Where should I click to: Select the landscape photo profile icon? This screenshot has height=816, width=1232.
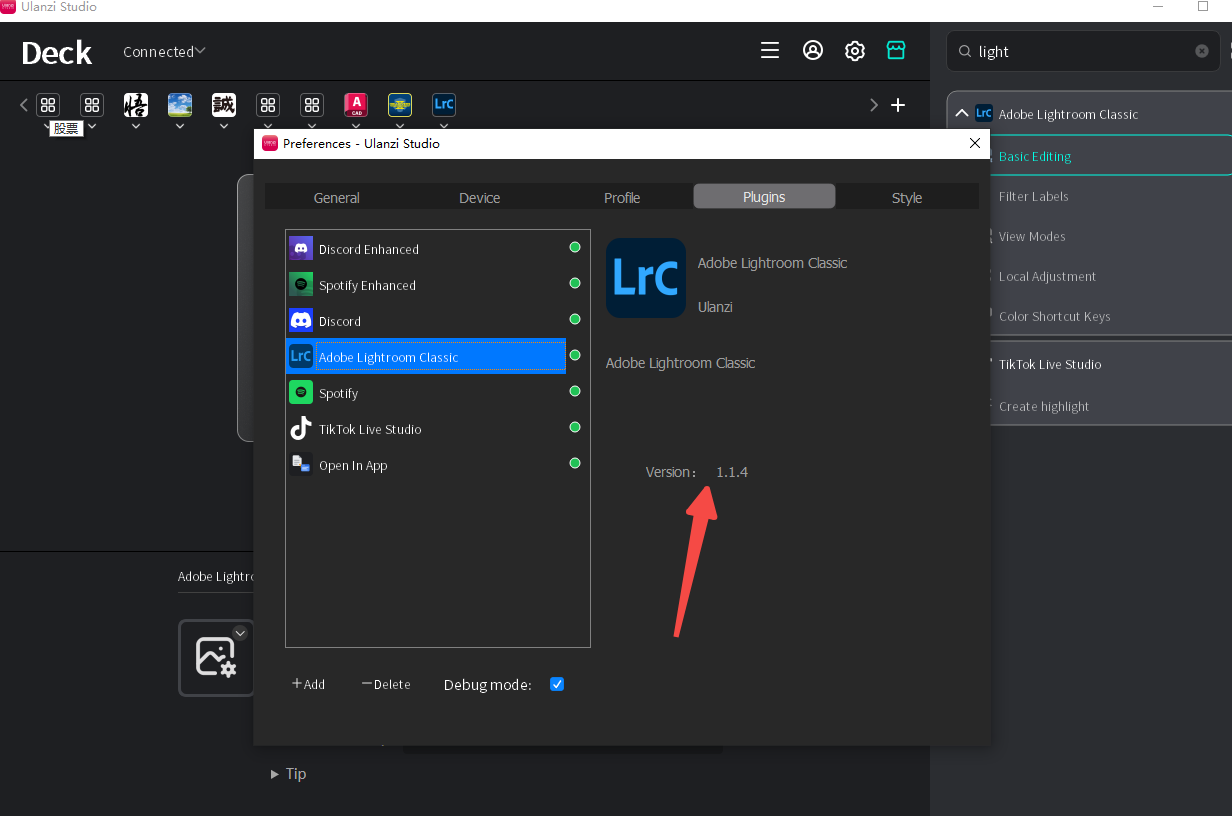[180, 105]
